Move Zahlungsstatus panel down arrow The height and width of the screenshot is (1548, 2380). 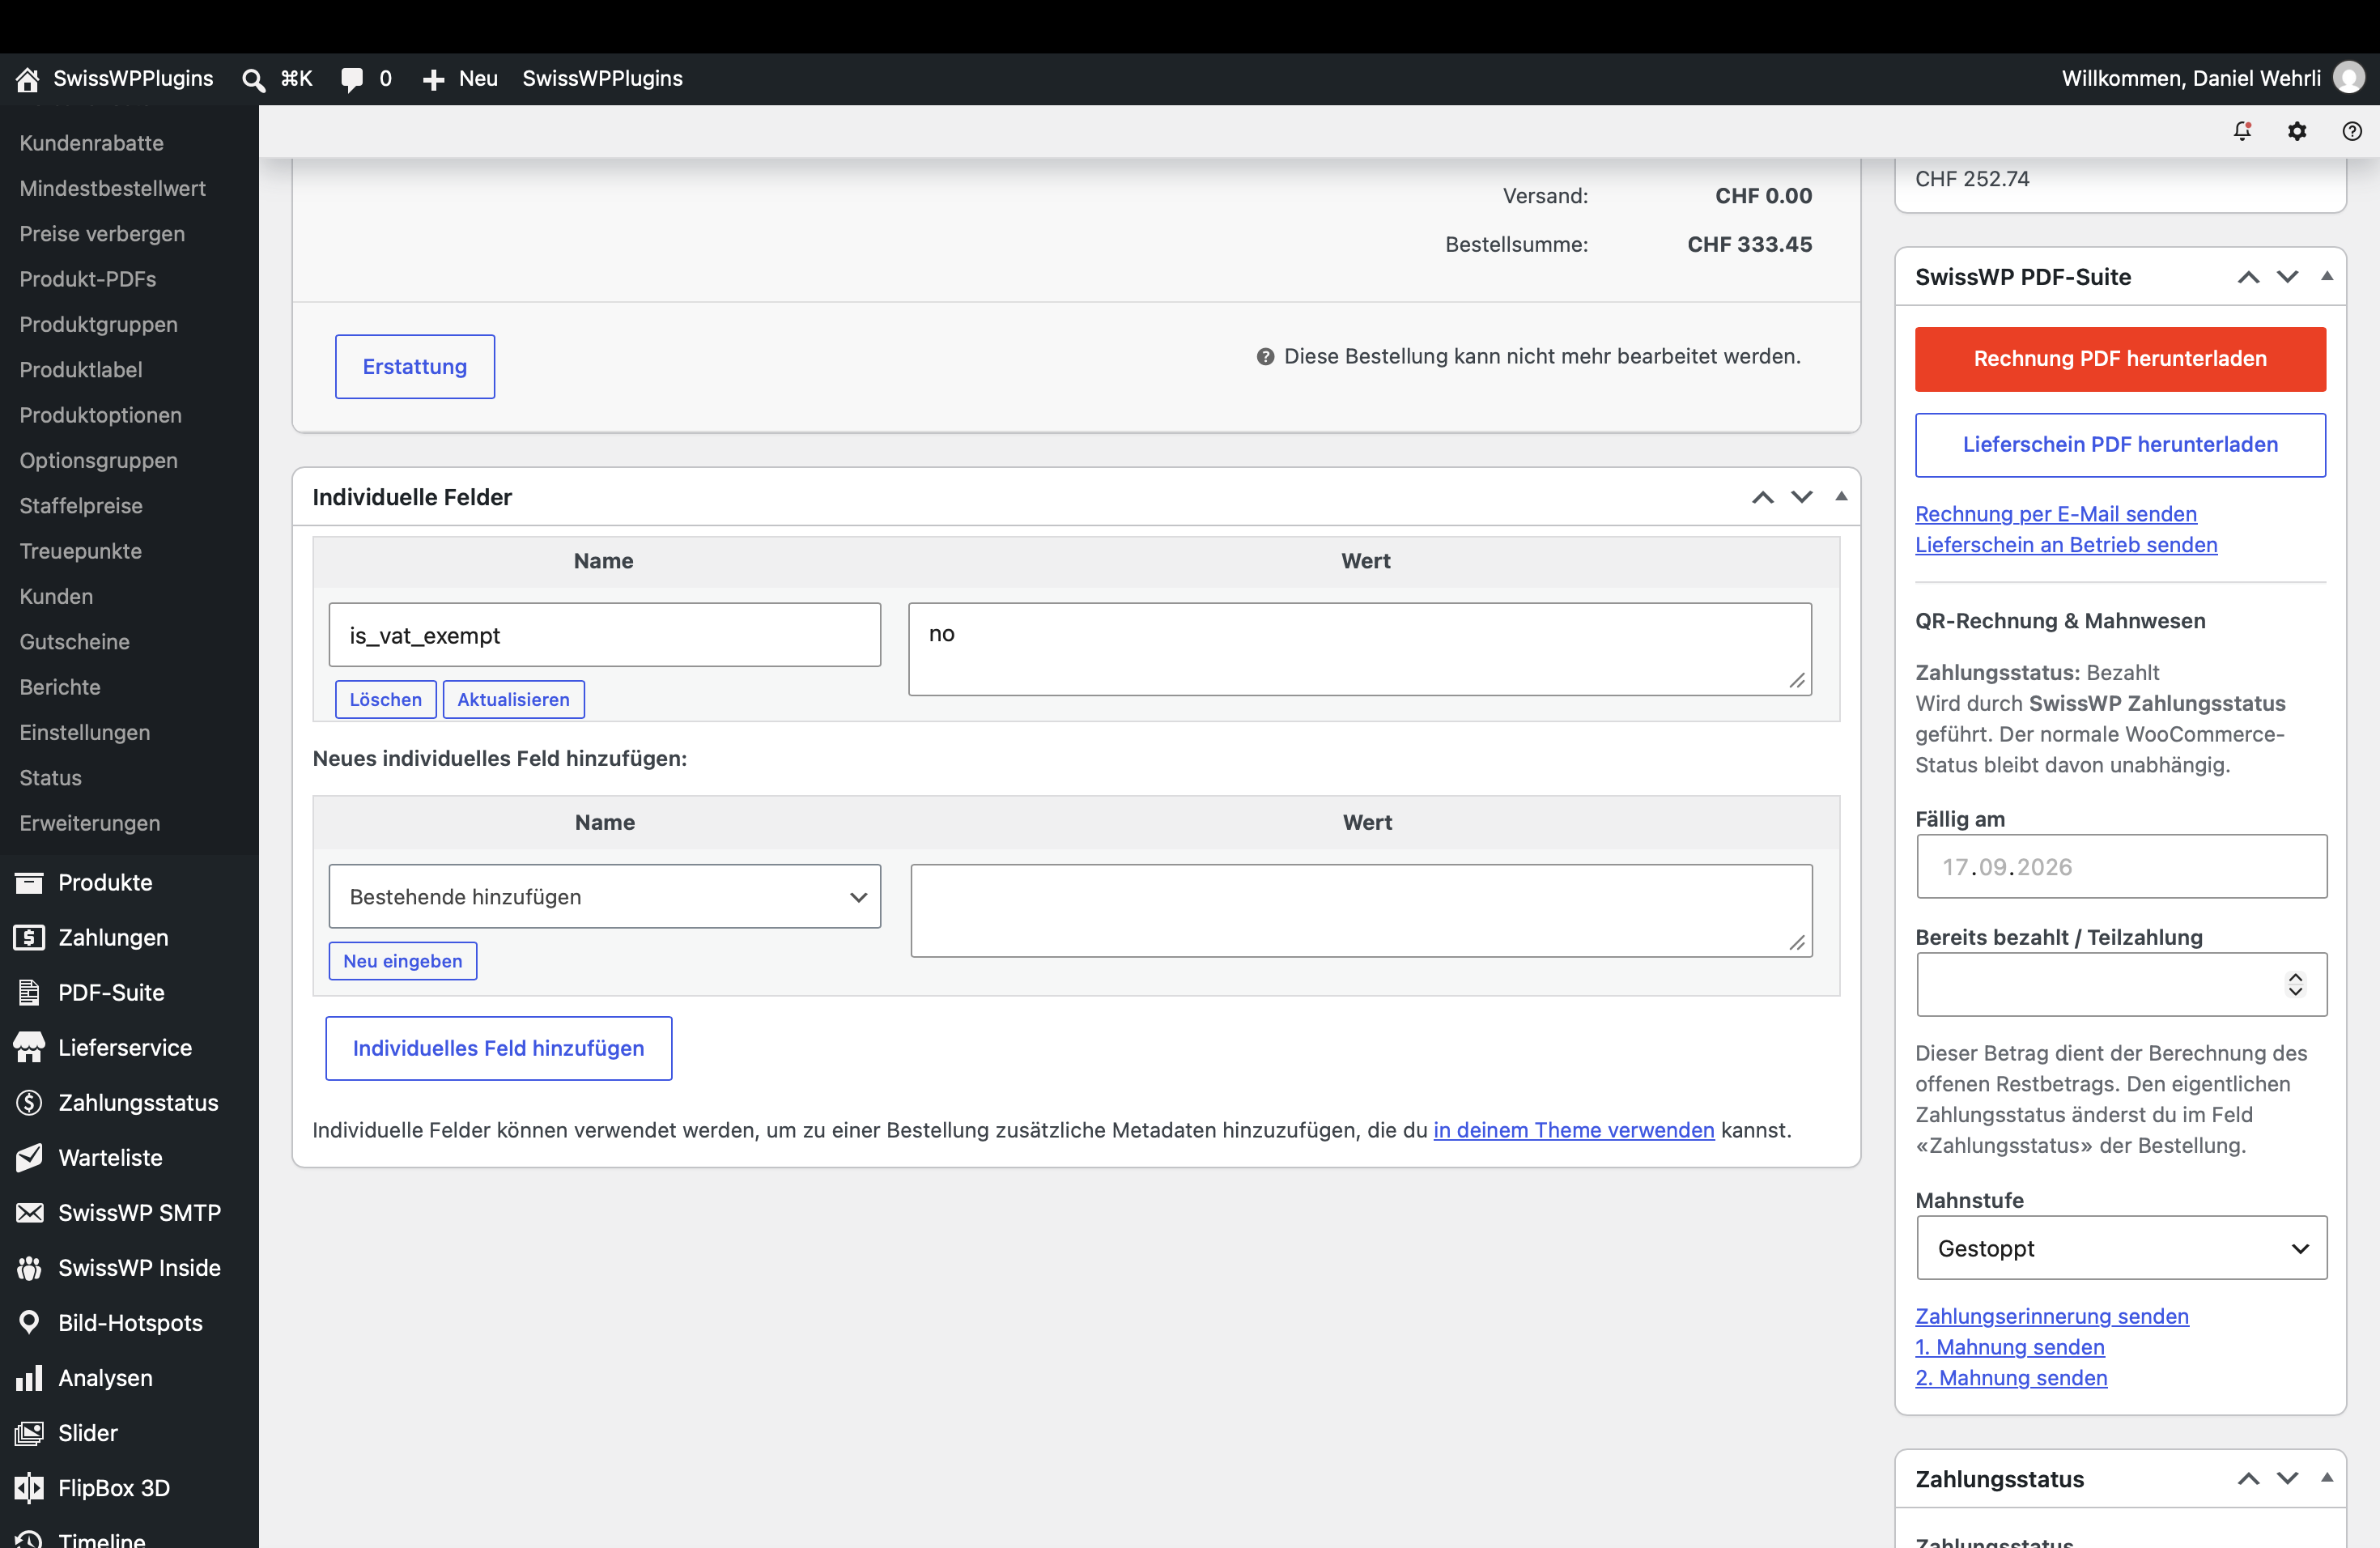(x=2288, y=1478)
